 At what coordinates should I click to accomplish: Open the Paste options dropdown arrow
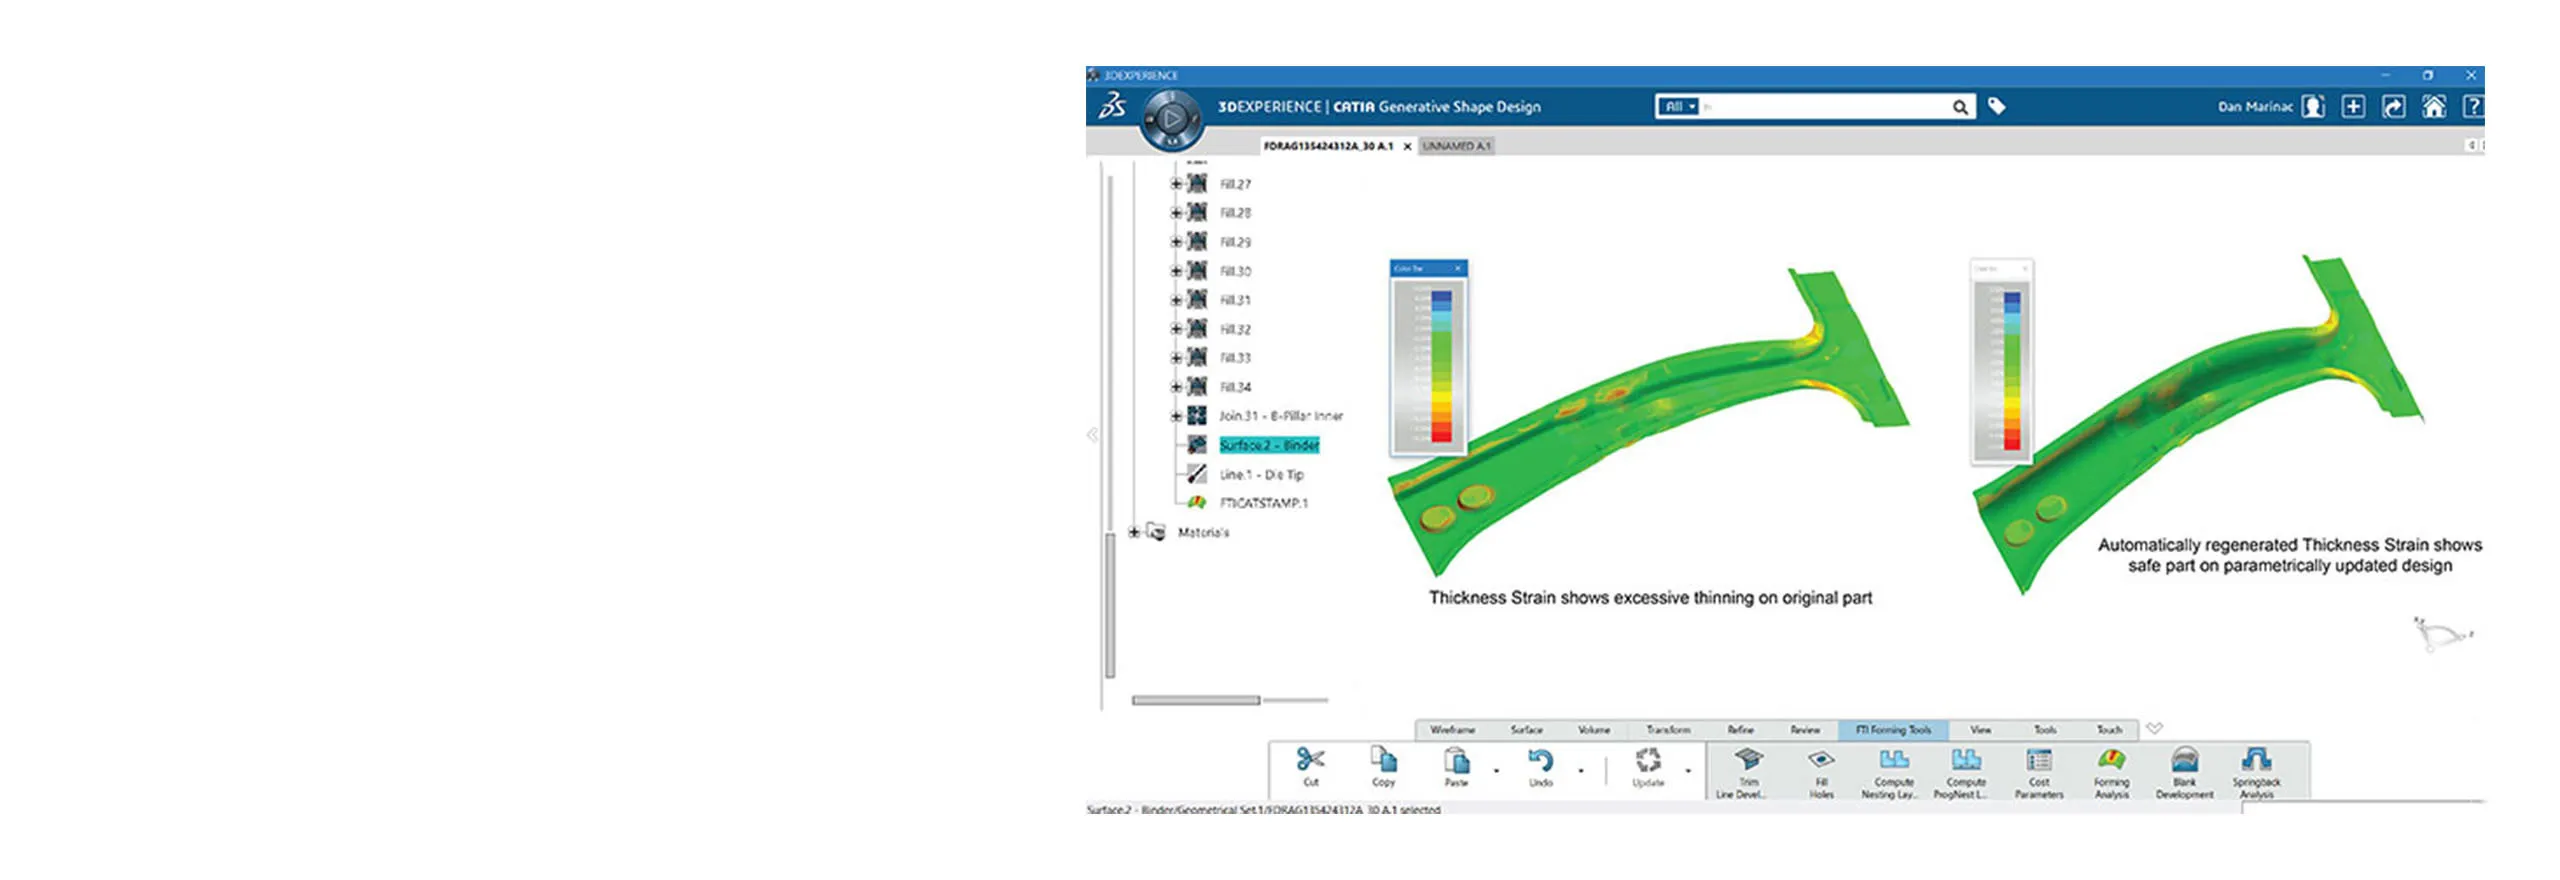1496,771
